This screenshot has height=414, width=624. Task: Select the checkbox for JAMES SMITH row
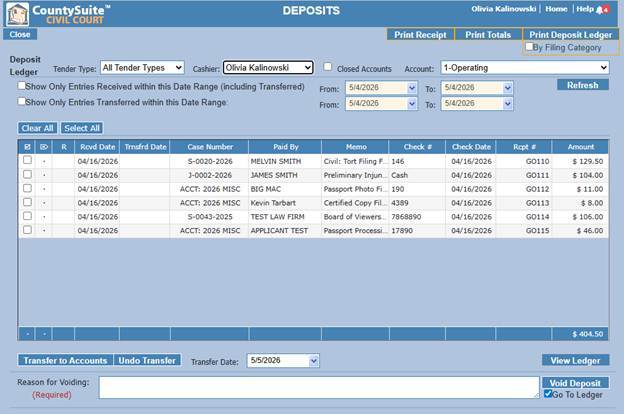pos(27,174)
